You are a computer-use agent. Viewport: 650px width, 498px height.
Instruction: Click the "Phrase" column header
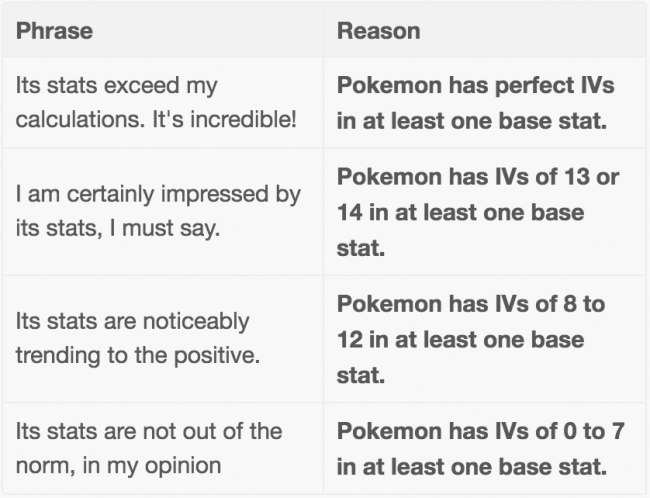tap(54, 31)
